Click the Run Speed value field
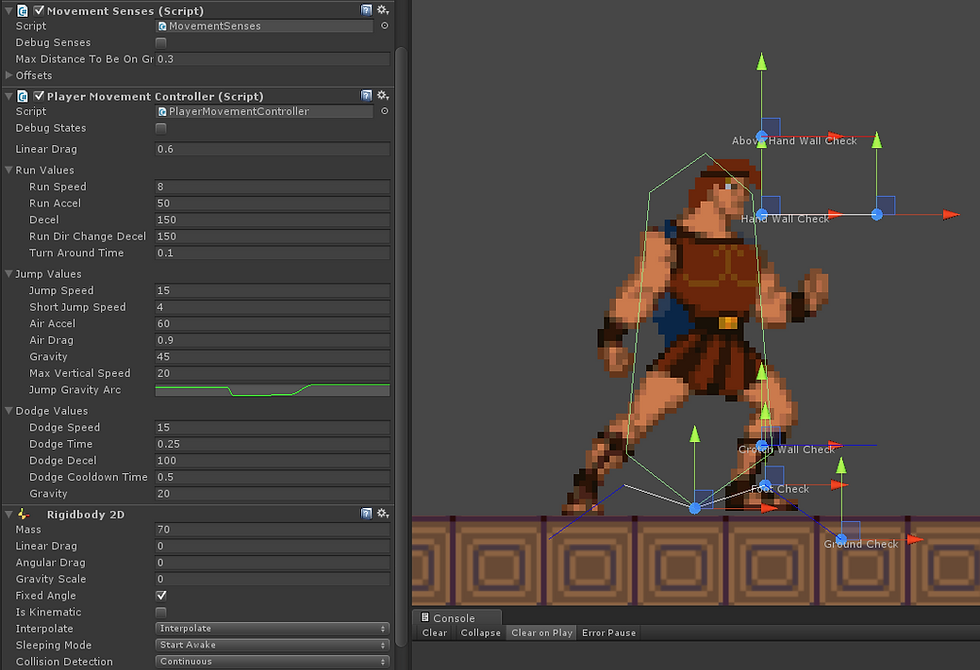The width and height of the screenshot is (980, 670). (x=272, y=186)
